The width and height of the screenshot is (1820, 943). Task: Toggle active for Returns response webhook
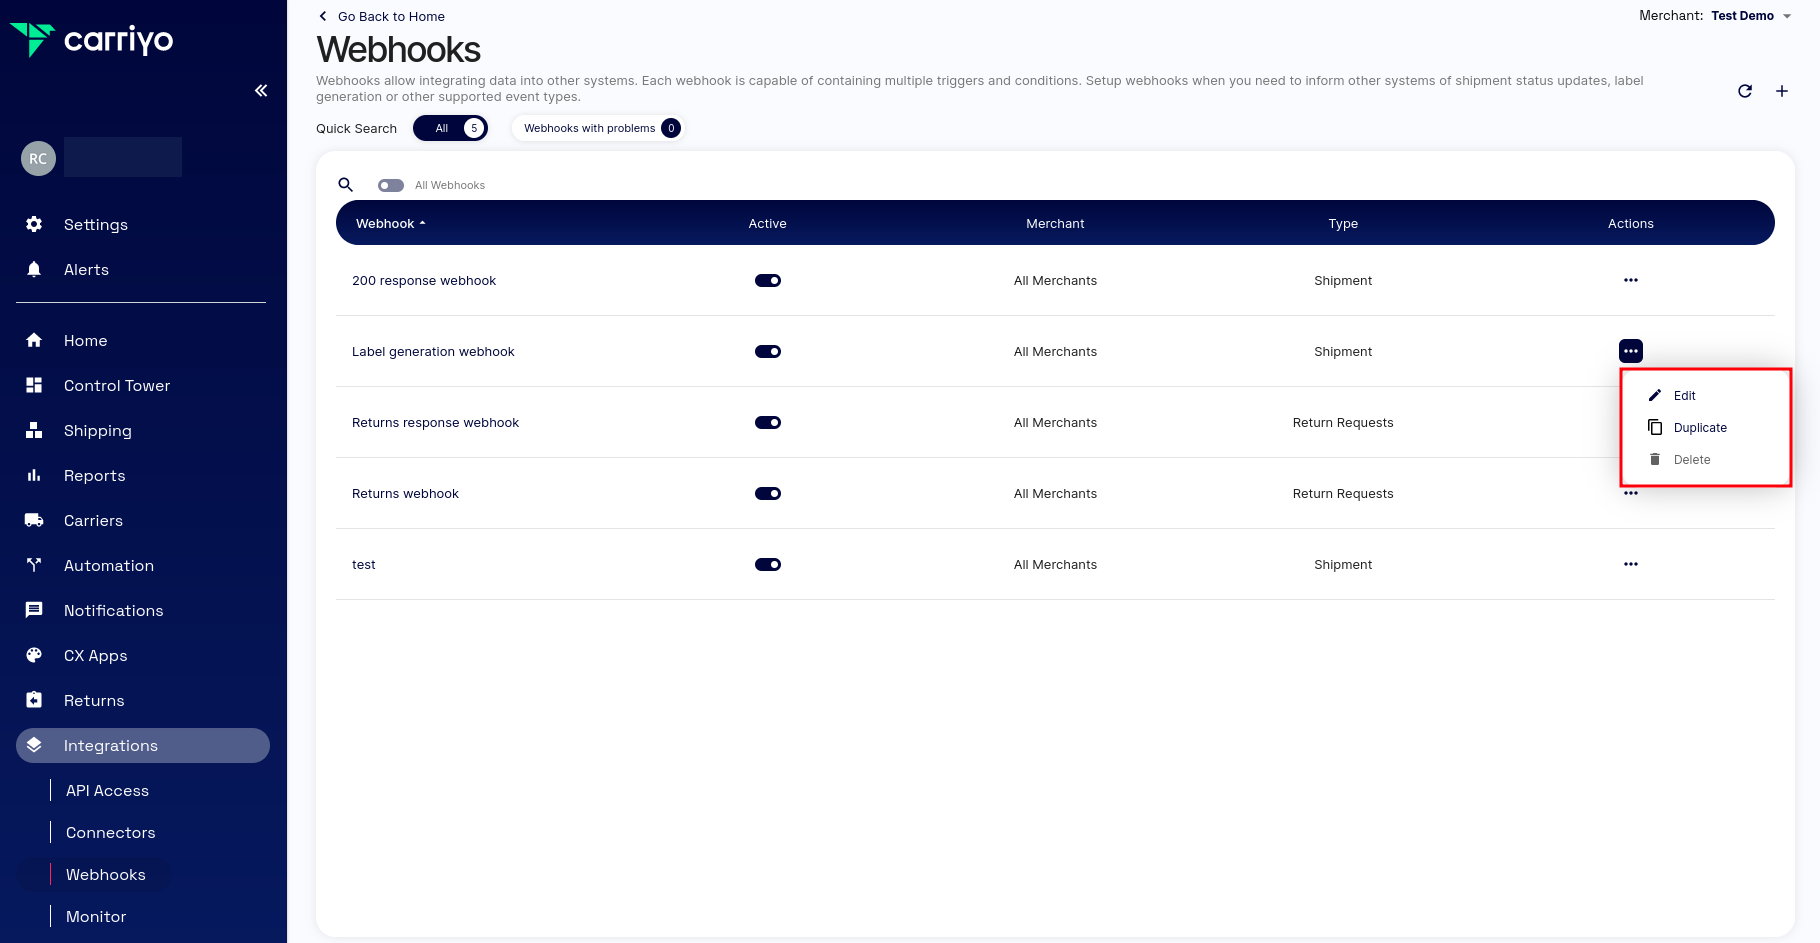(768, 422)
